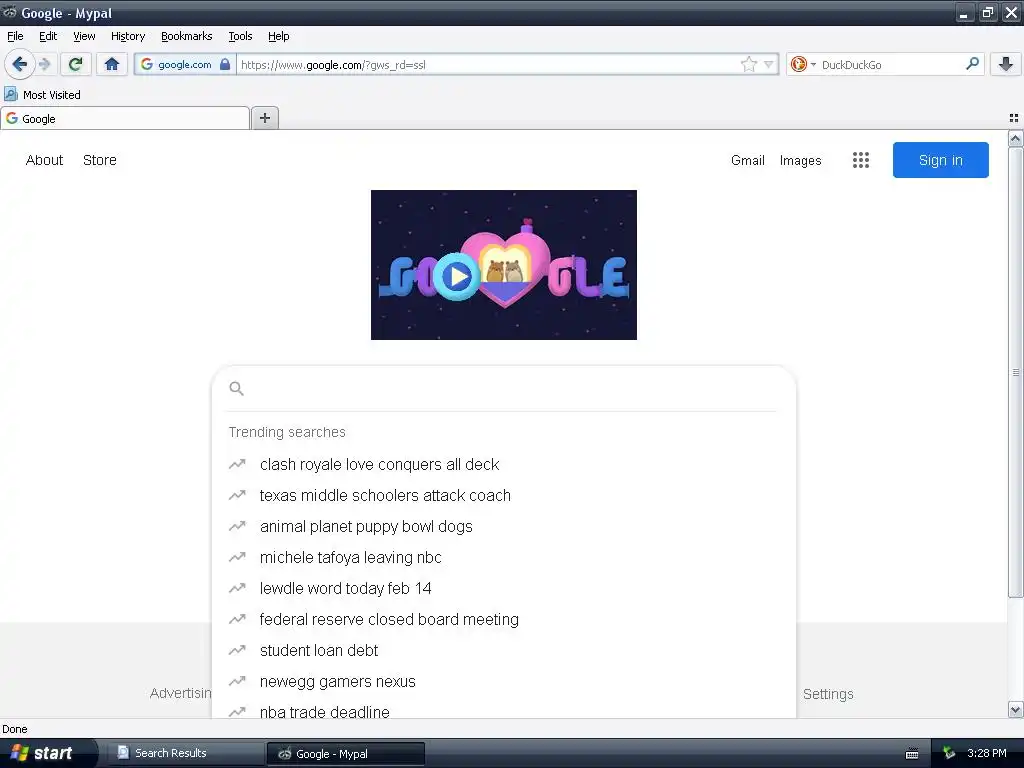Click the search magnifier in DuckDuckGo box
This screenshot has width=1024, height=768.
click(972, 64)
